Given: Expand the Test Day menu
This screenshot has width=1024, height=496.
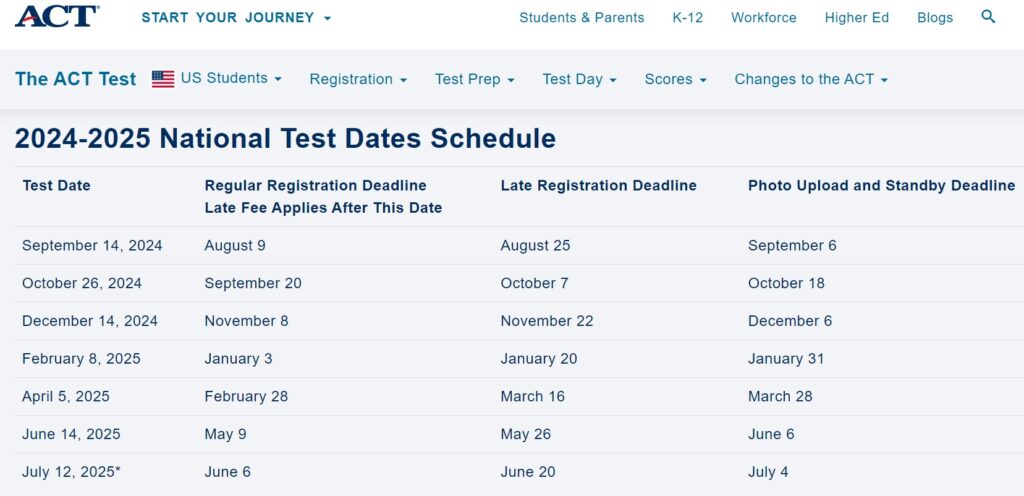Looking at the screenshot, I should tap(579, 79).
